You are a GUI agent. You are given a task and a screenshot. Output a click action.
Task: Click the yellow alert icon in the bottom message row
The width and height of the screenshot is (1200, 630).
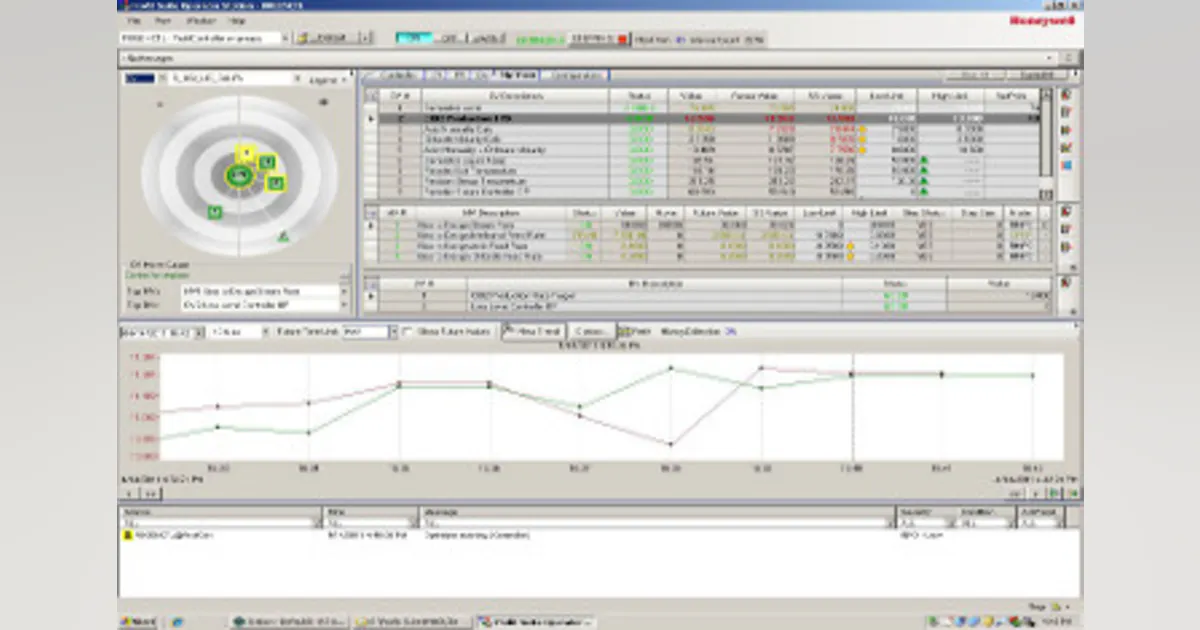[128, 535]
